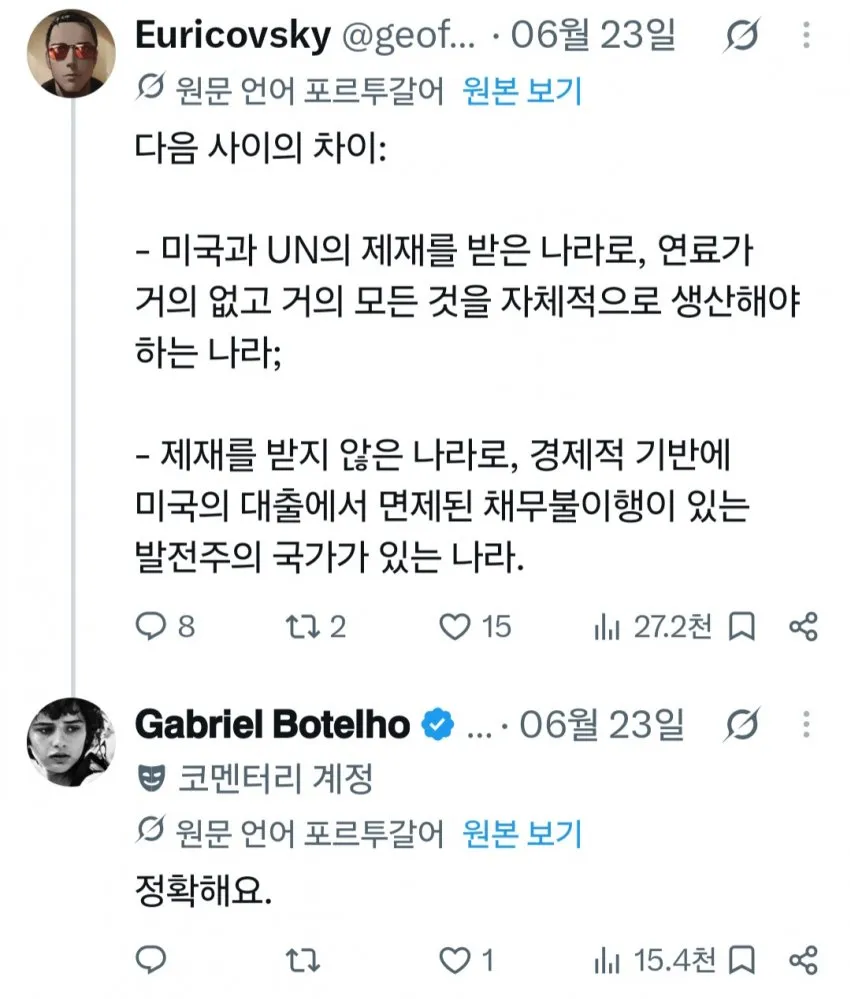850x999 pixels.
Task: View analytics showing 15.4천 views
Action: pos(654,960)
